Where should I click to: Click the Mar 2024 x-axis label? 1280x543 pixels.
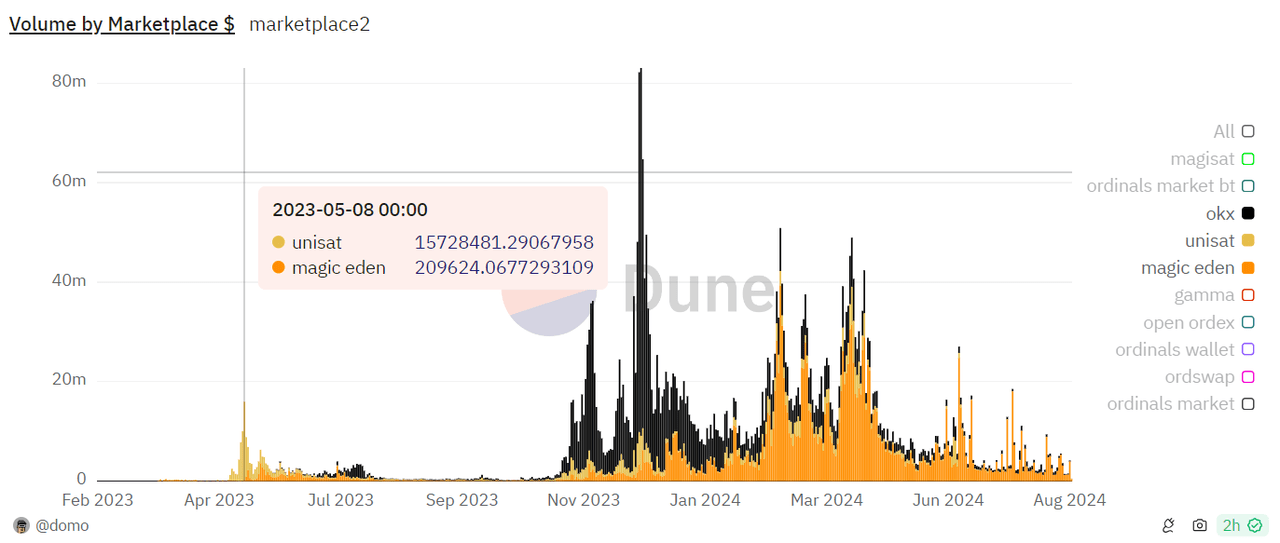tap(827, 499)
